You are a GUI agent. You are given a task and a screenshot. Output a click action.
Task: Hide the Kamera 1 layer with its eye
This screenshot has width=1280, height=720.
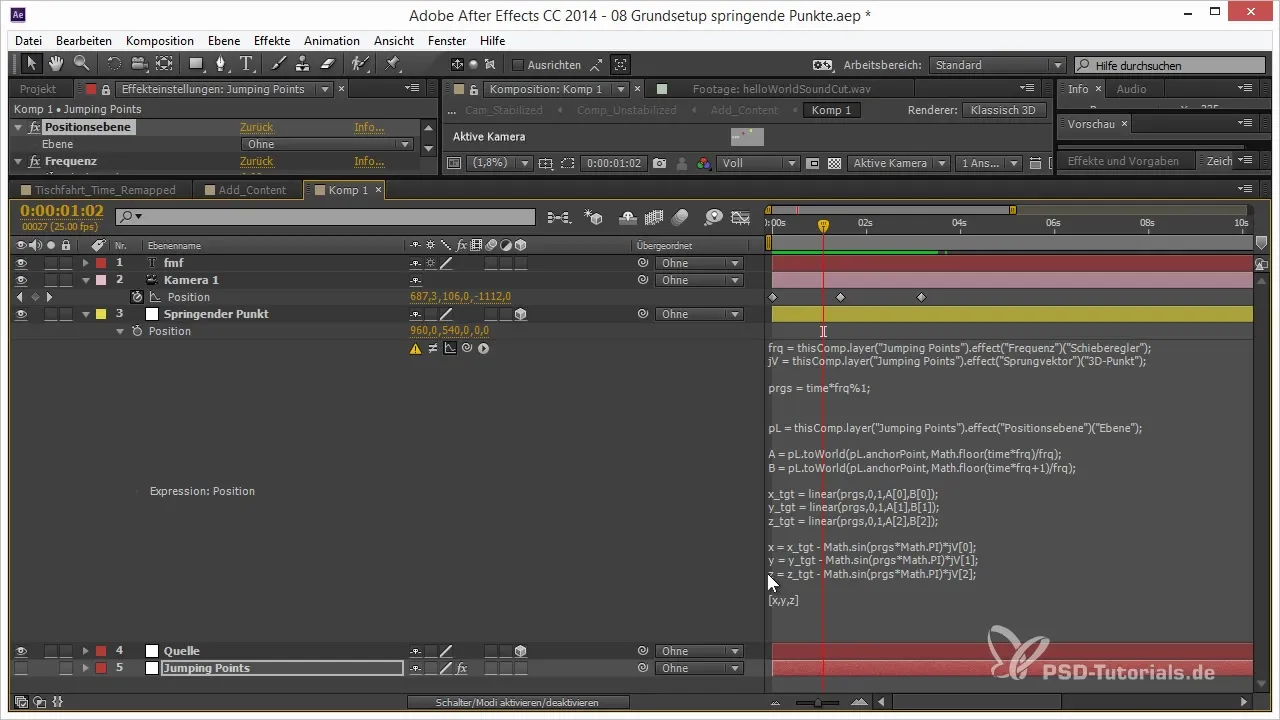click(x=21, y=280)
